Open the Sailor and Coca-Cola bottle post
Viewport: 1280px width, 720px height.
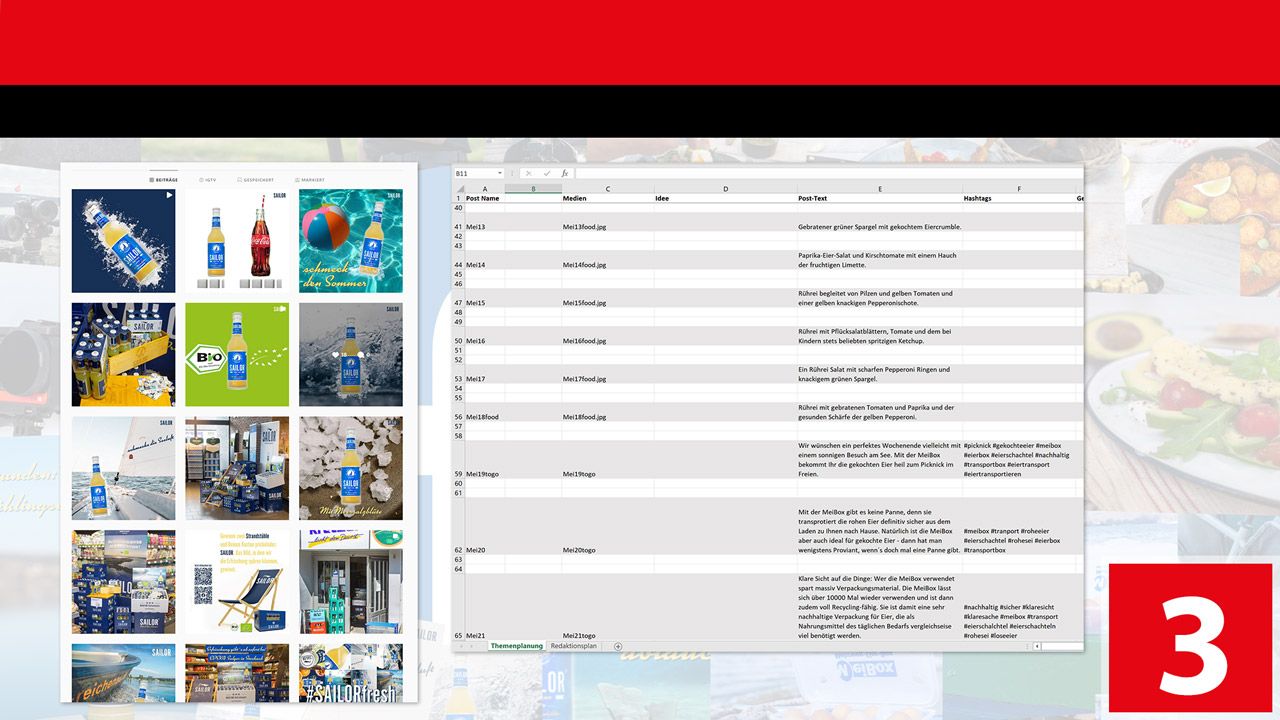237,240
